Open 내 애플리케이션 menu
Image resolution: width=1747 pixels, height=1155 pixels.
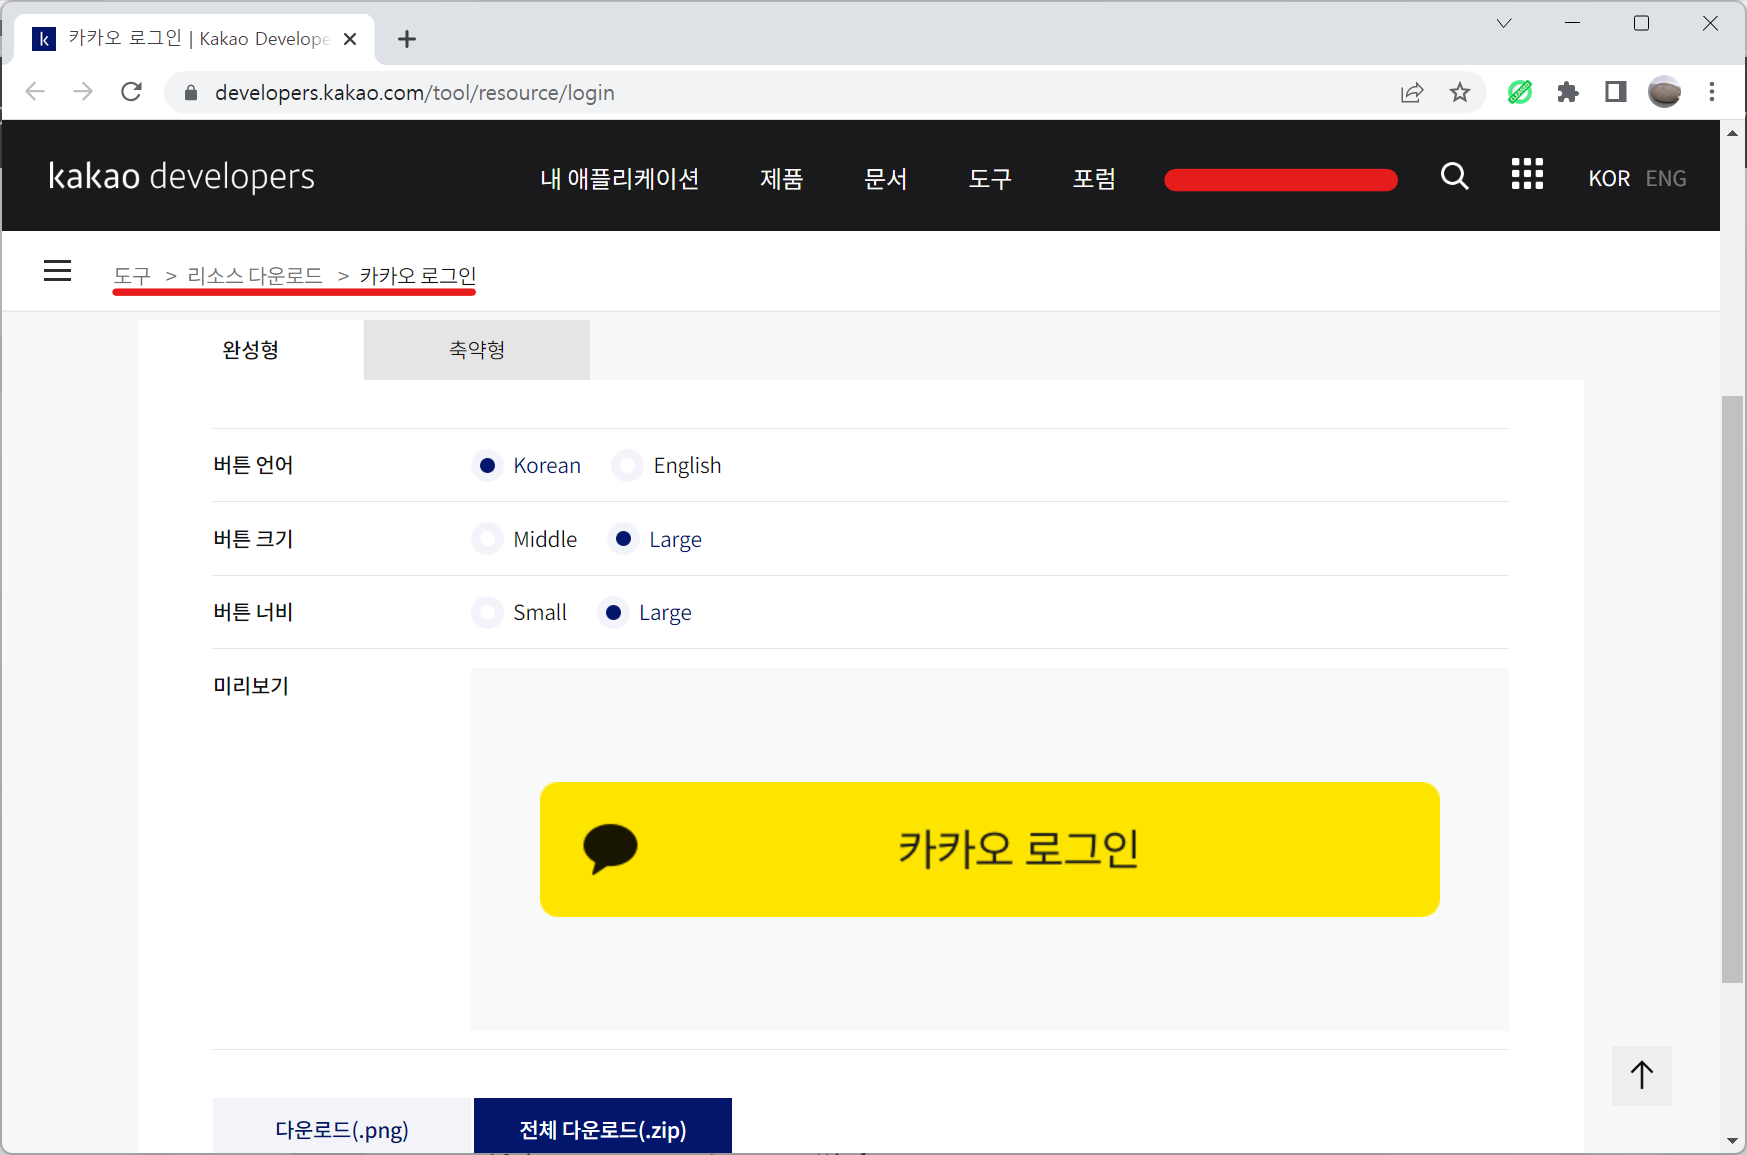[619, 178]
